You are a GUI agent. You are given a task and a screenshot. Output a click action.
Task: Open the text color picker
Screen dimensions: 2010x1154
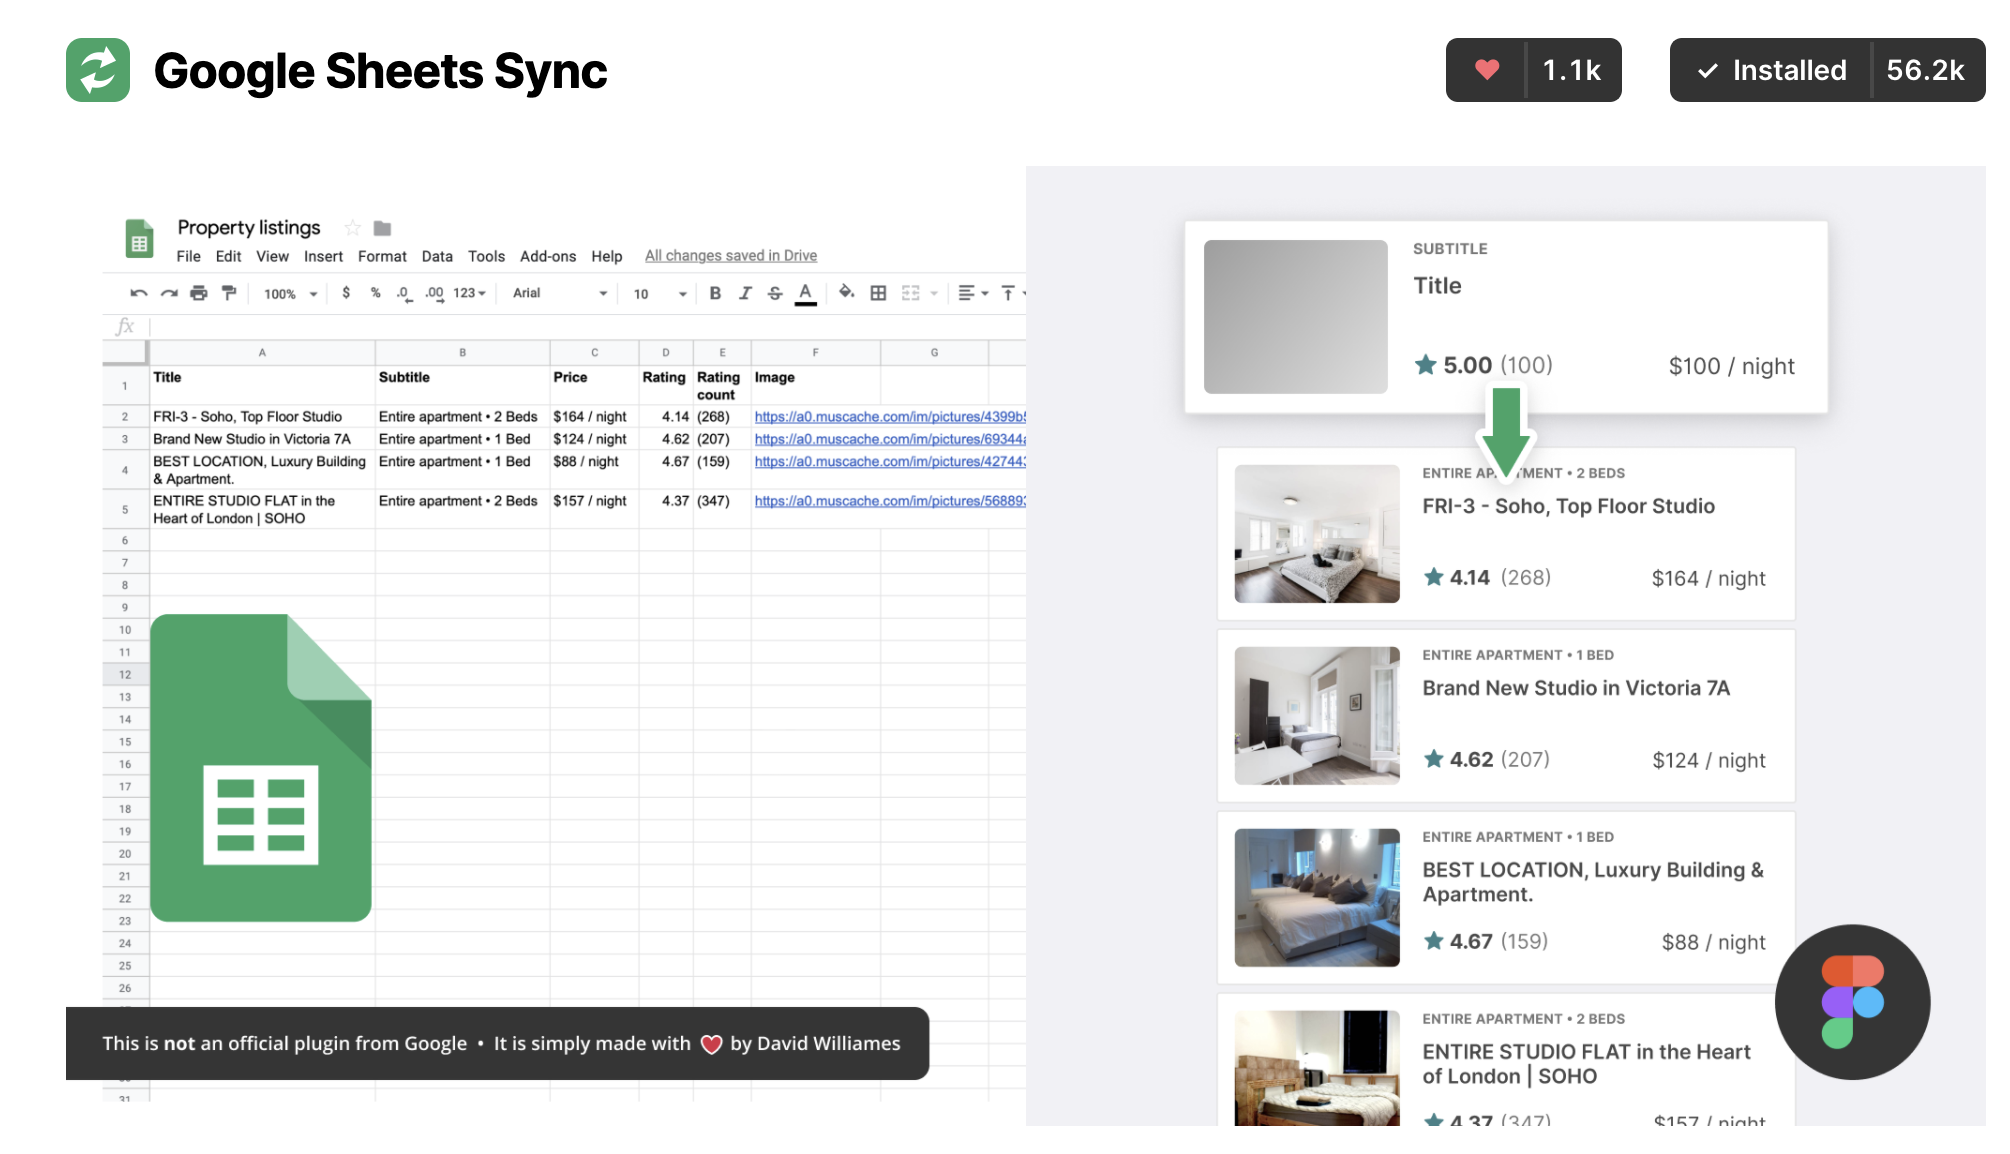pos(805,294)
